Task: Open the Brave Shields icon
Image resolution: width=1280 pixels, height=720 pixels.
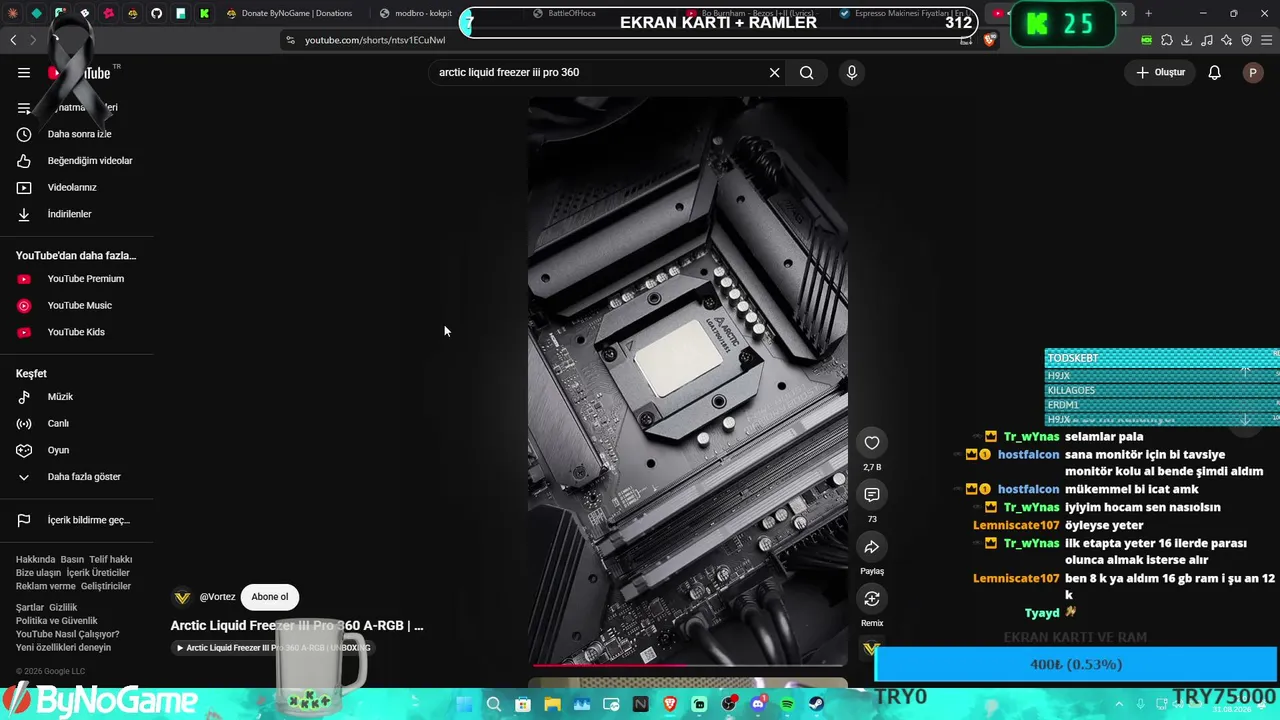Action: coord(990,40)
